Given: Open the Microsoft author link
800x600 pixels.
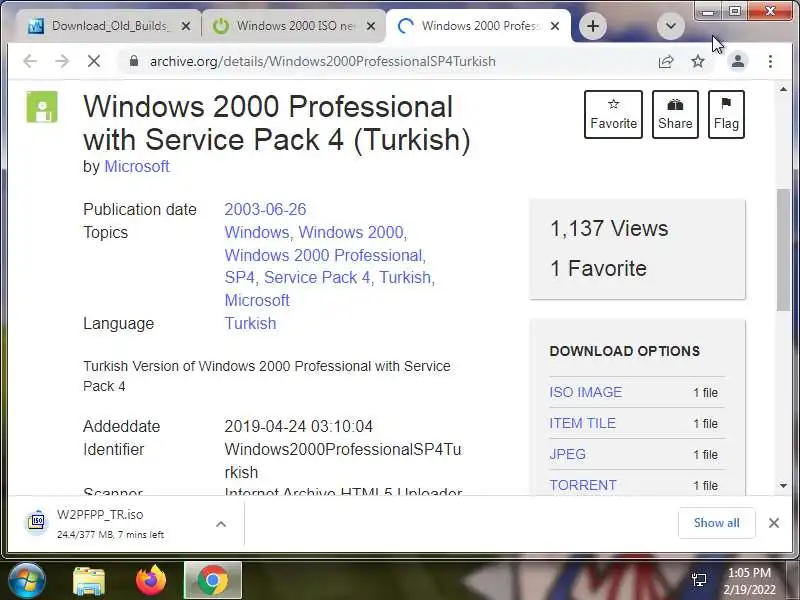Looking at the screenshot, I should click(137, 166).
